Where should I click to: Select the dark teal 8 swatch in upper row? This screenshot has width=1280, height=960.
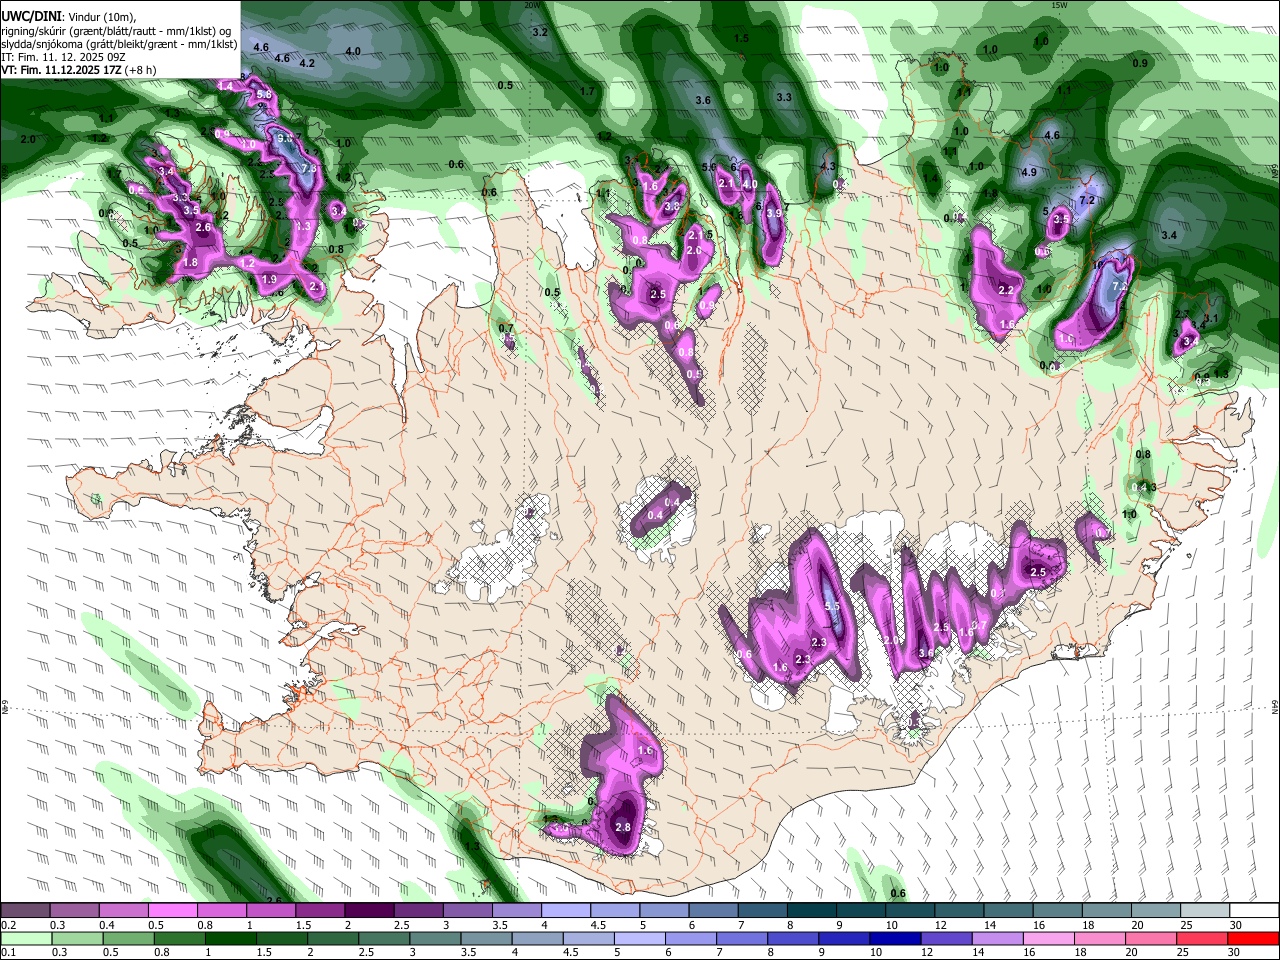(x=810, y=911)
